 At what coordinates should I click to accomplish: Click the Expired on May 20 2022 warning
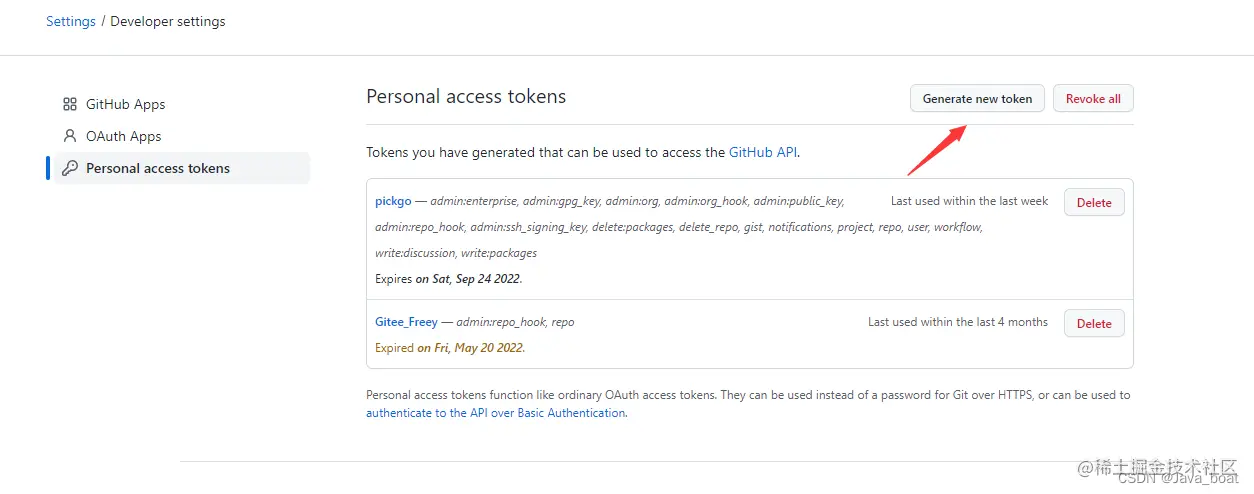(450, 348)
